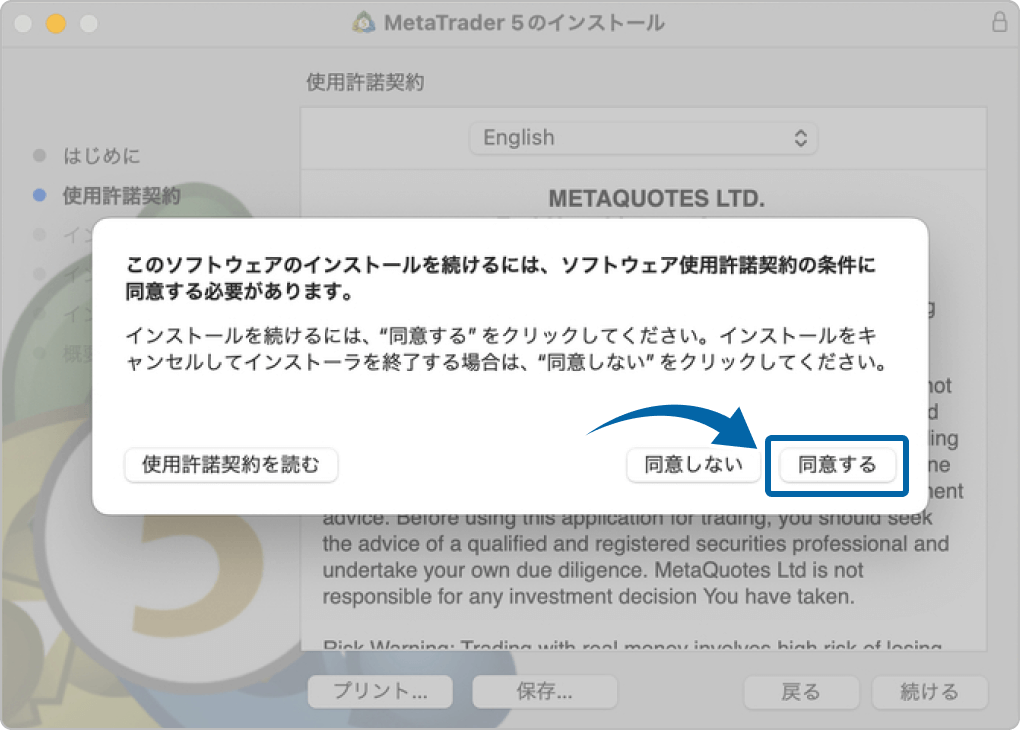
Task: Click the プリント... (Print) button
Action: pos(381,691)
